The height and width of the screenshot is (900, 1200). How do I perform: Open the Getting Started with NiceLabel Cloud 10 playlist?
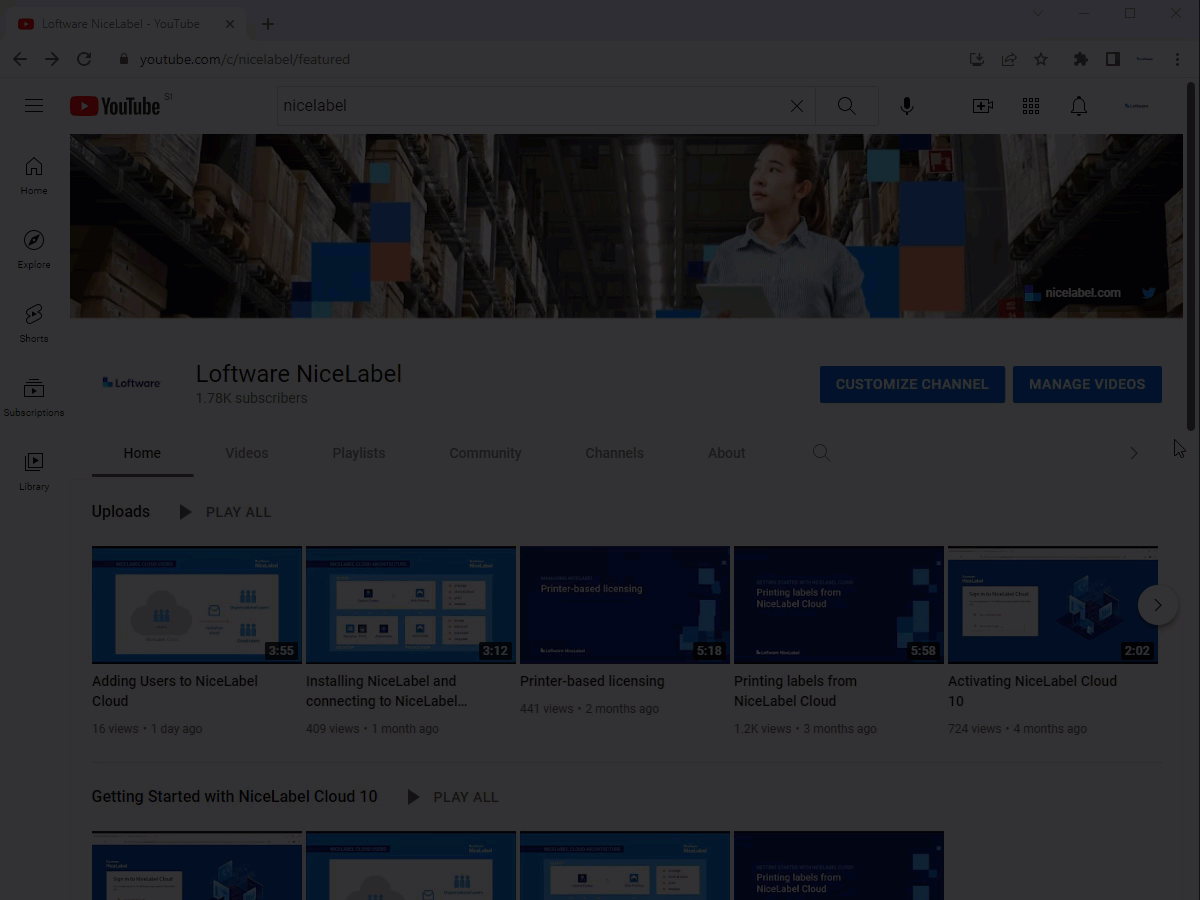[x=235, y=796]
